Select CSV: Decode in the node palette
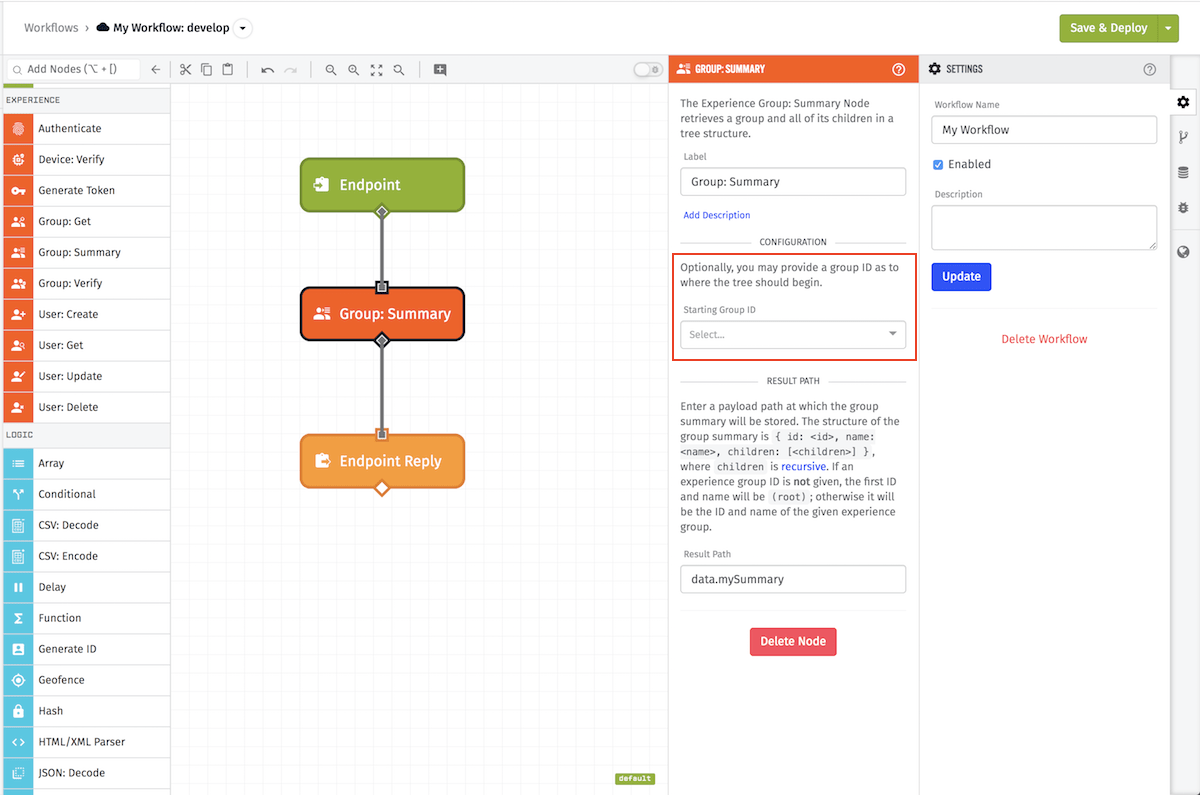Screen dimensions: 1200x795 (86, 525)
